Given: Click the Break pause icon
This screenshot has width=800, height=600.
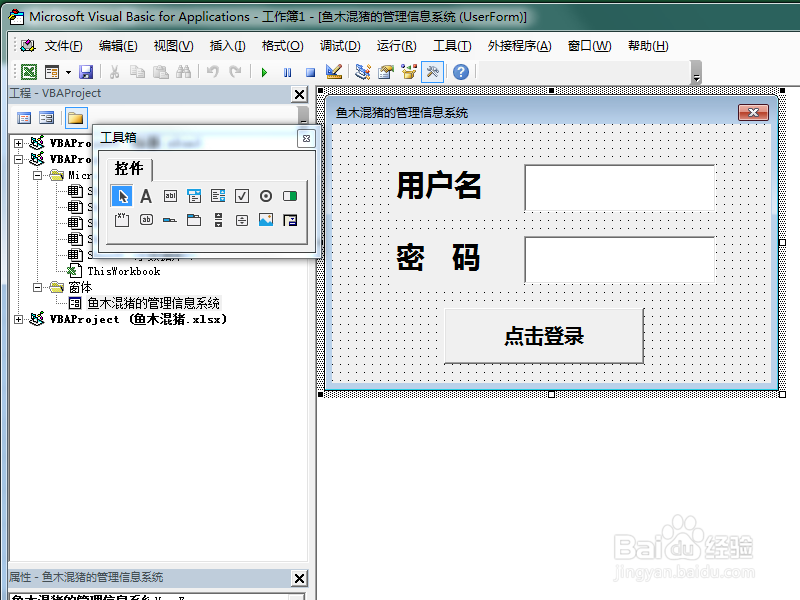Looking at the screenshot, I should click(287, 72).
